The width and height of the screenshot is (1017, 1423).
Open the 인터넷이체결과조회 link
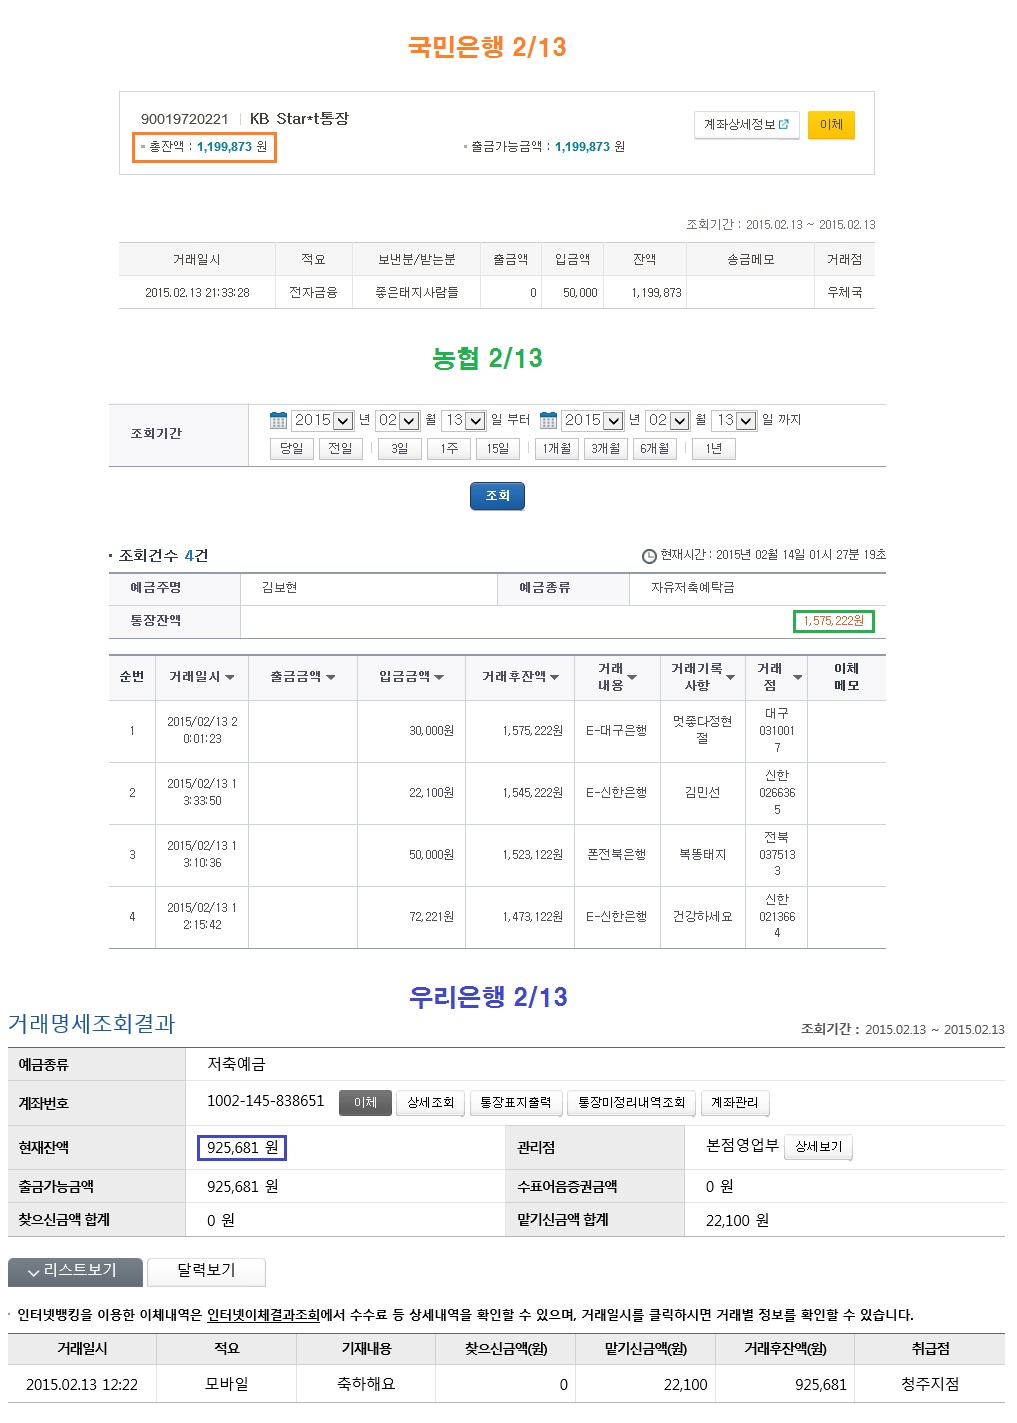(x=263, y=1315)
